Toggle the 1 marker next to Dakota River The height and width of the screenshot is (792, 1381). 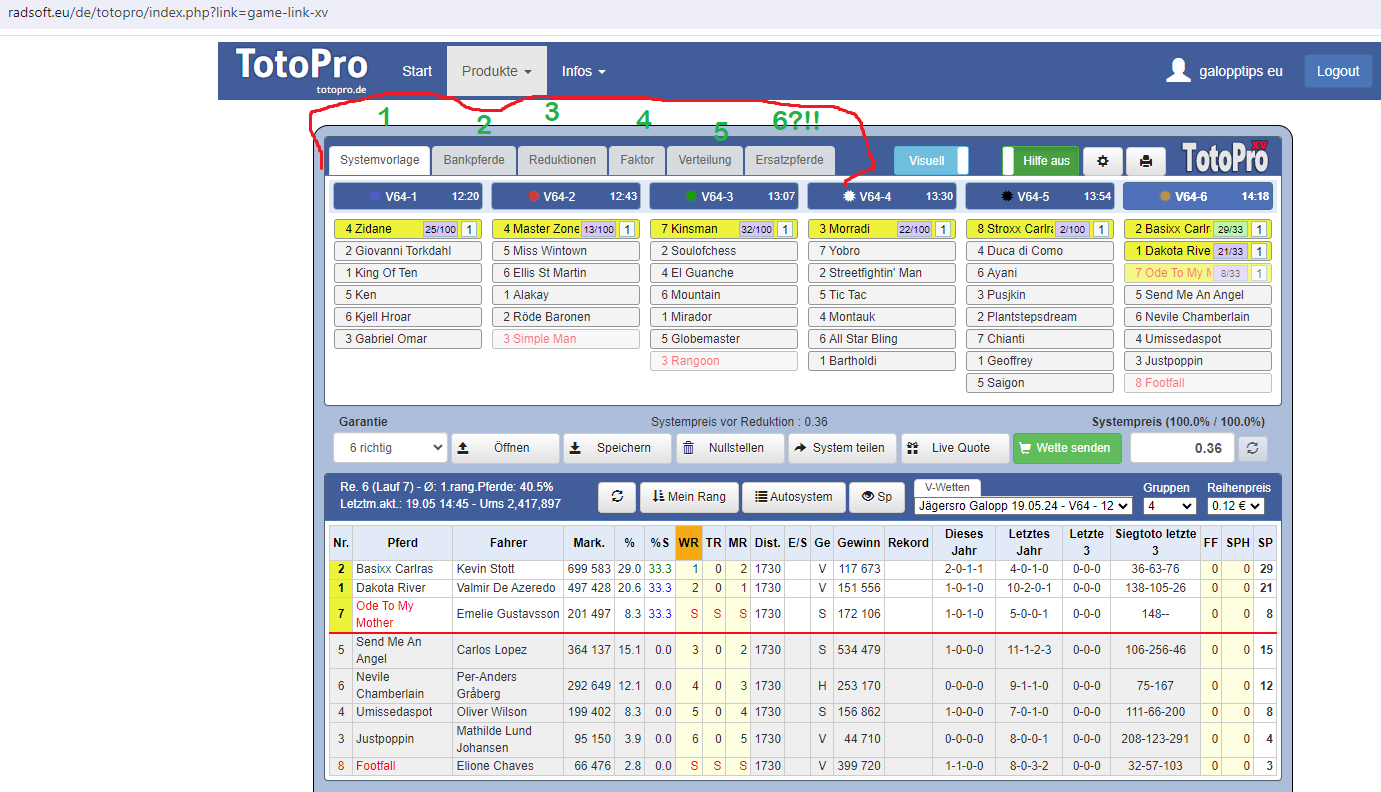pos(1260,251)
